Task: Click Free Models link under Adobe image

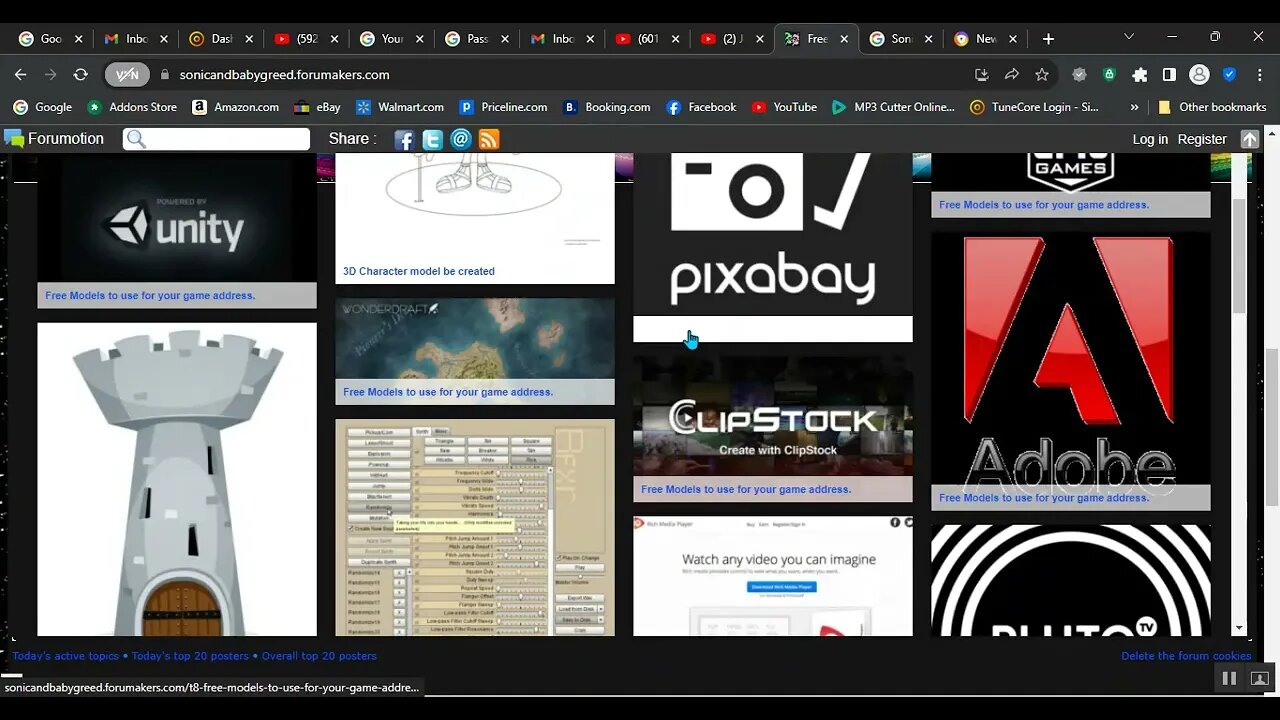Action: 1044,498
